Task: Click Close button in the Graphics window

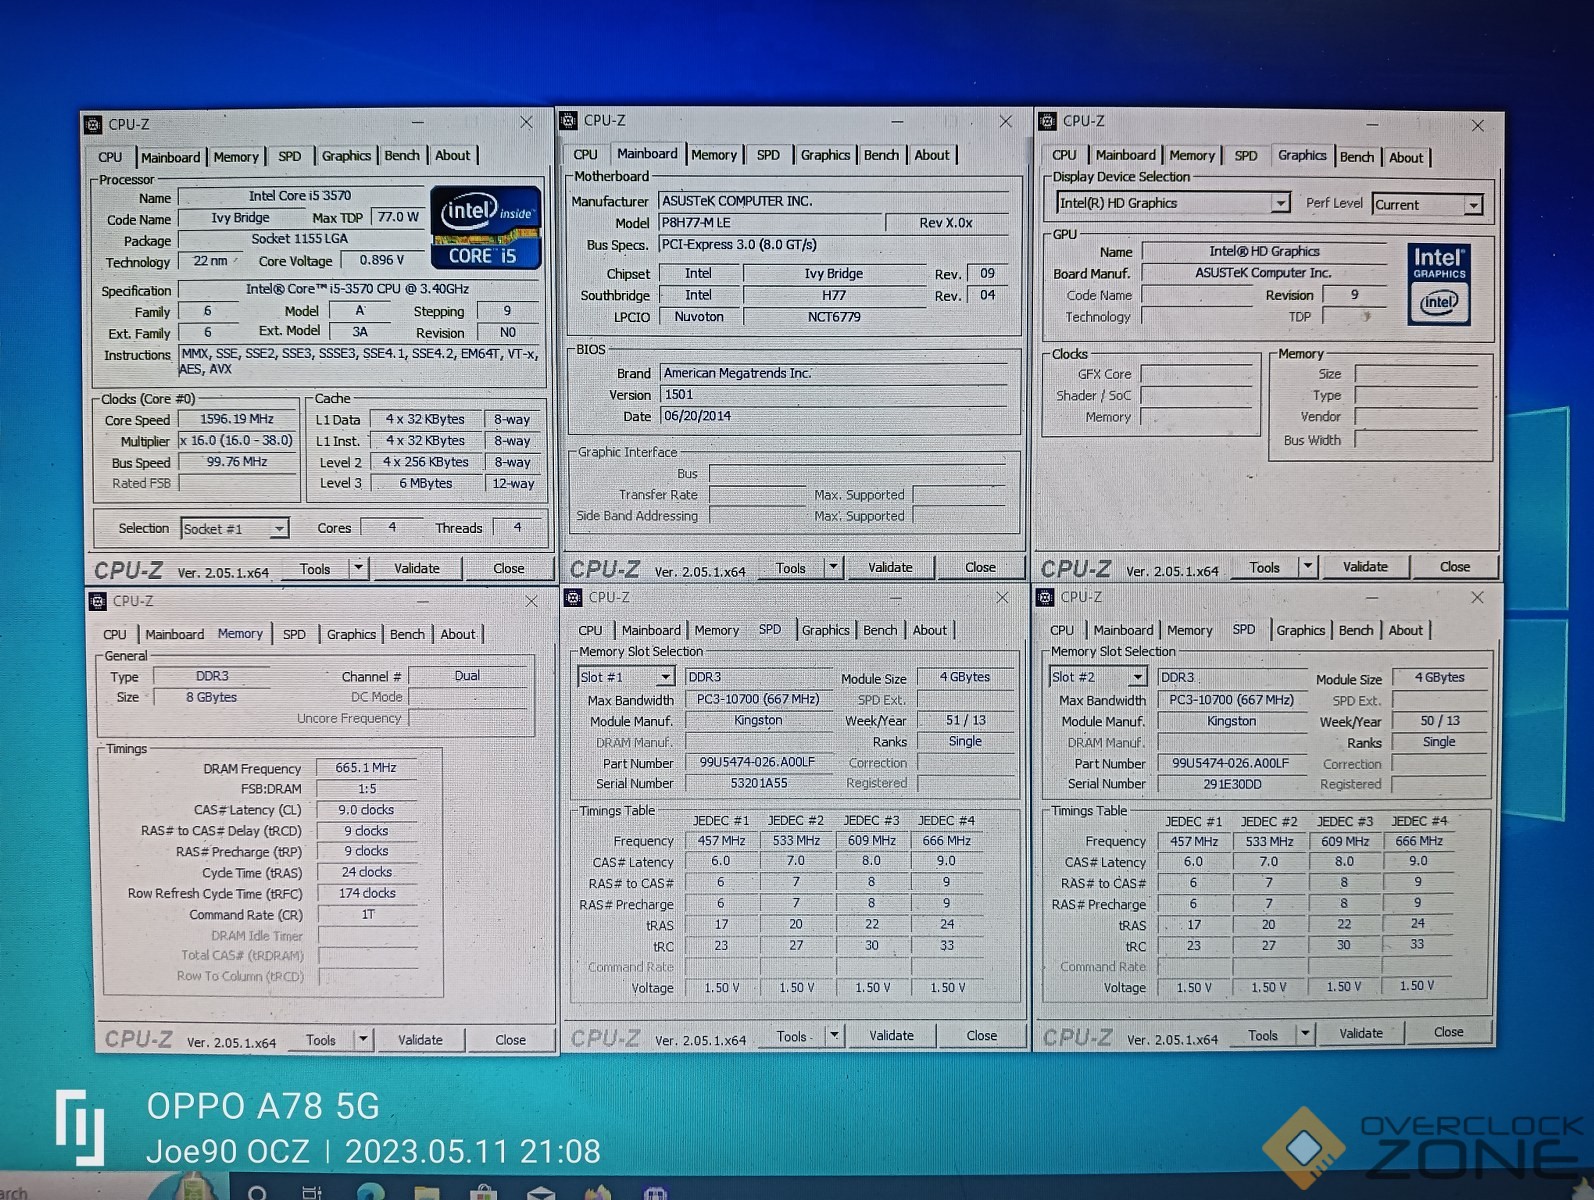Action: tap(1455, 566)
